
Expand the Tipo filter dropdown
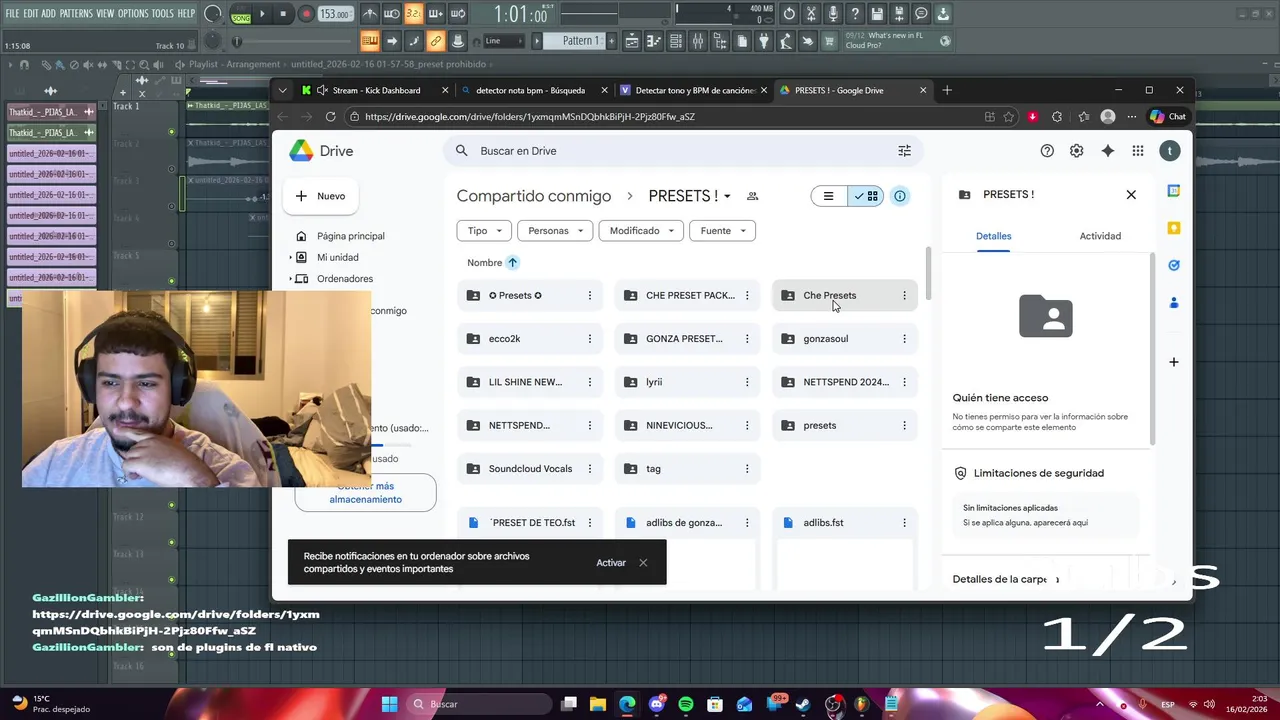[484, 231]
